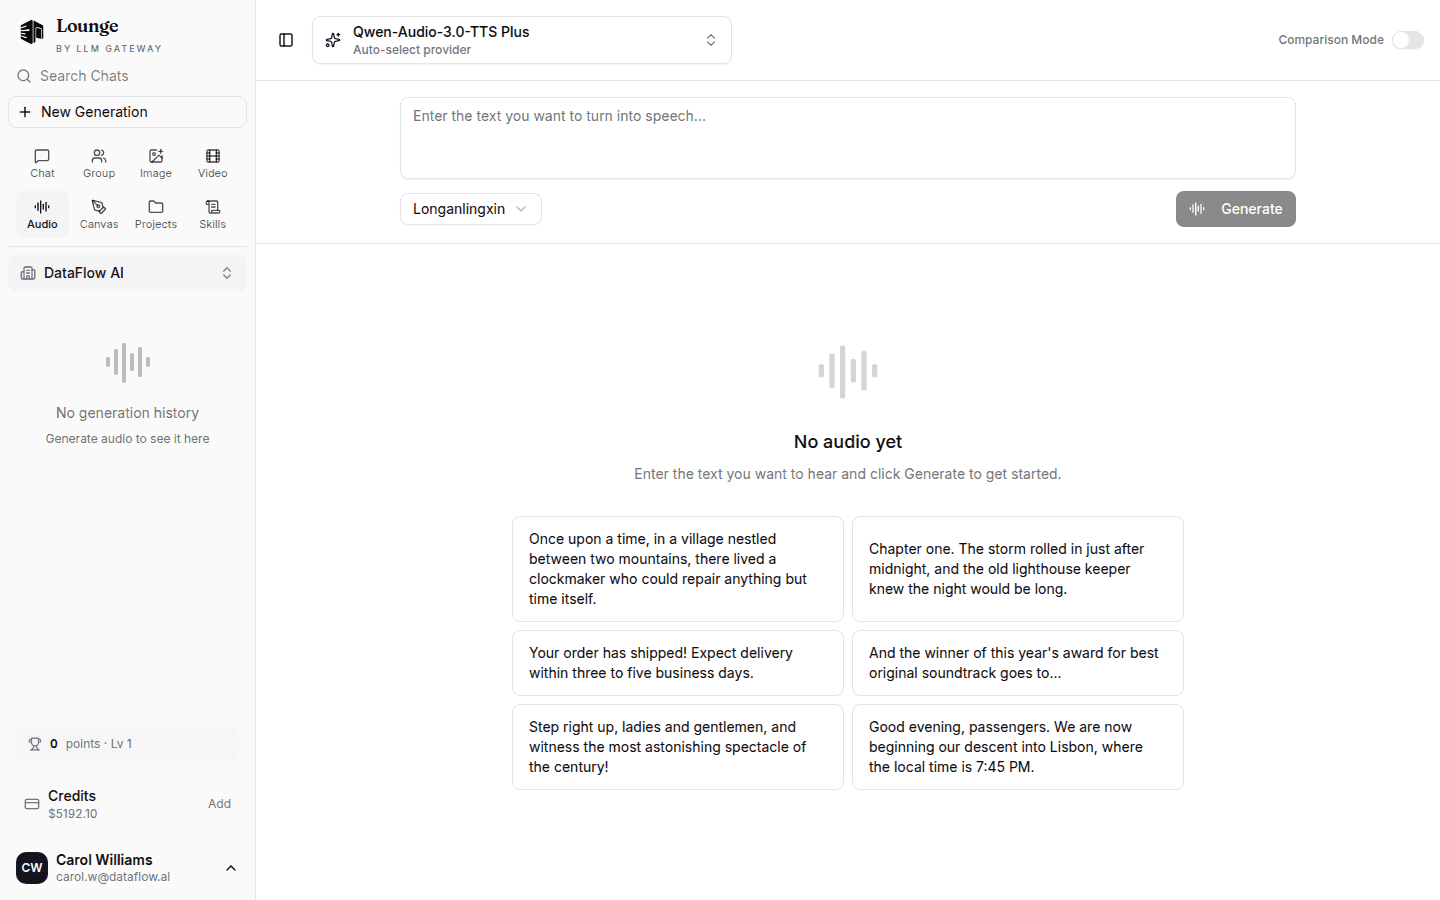Choose the descent into Lisbon passenger prompt

pyautogui.click(x=1018, y=747)
